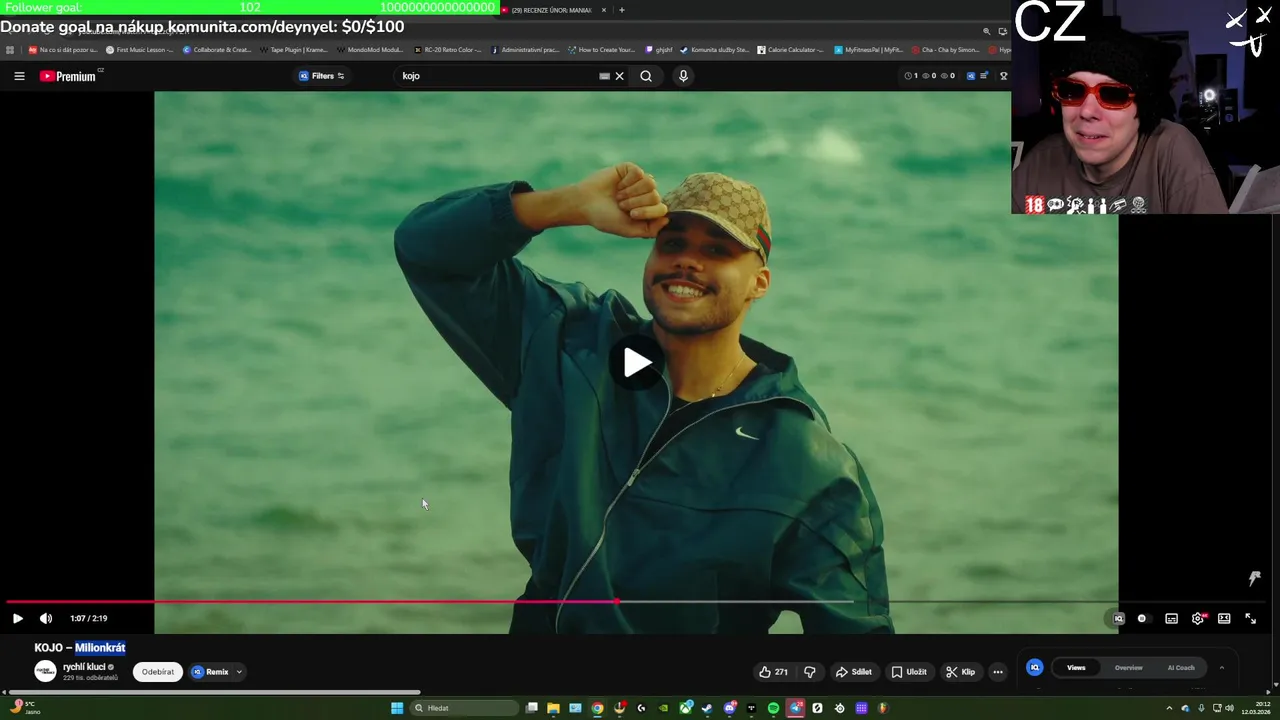The width and height of the screenshot is (1280, 720).
Task: Open RC-20 Retro Color bookmark
Action: 447,50
